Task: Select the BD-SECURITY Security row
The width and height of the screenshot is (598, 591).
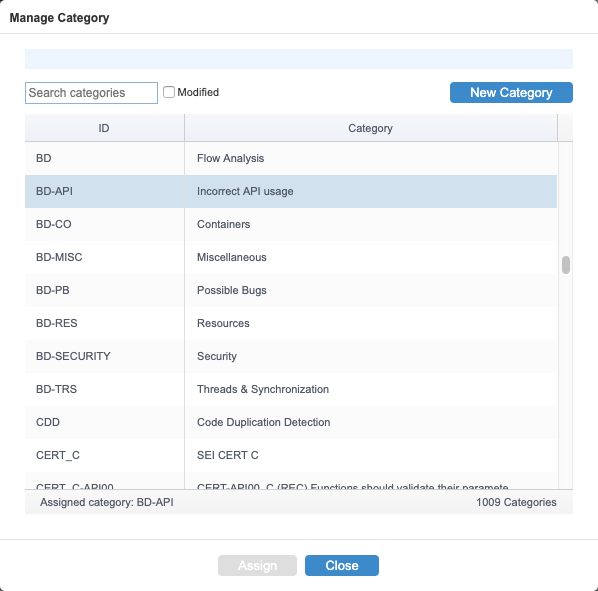Action: pos(291,356)
